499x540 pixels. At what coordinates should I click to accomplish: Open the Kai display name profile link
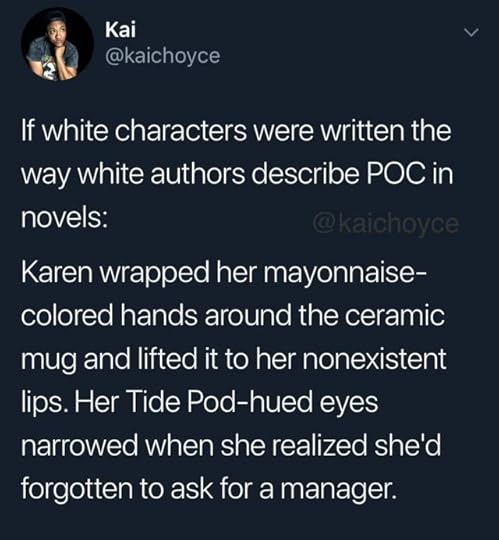[x=120, y=29]
